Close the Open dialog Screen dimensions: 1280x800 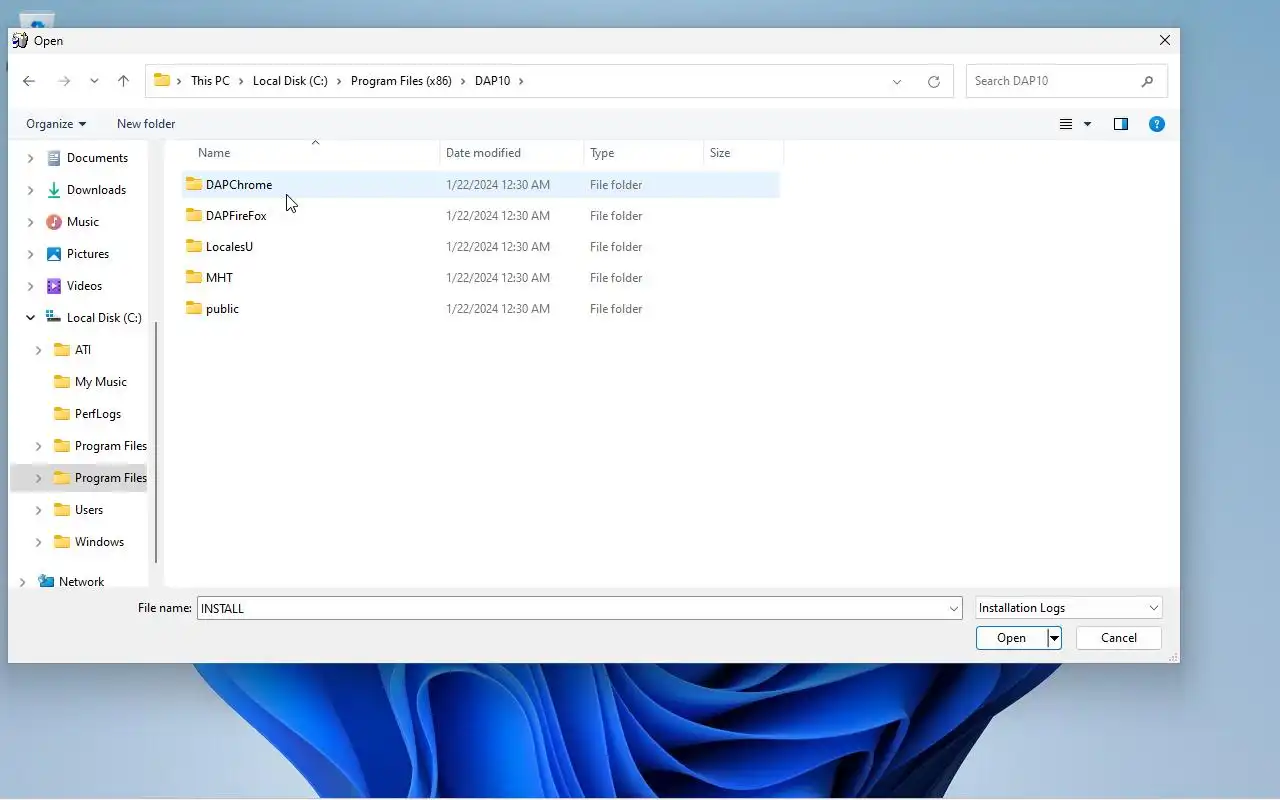[1164, 41]
